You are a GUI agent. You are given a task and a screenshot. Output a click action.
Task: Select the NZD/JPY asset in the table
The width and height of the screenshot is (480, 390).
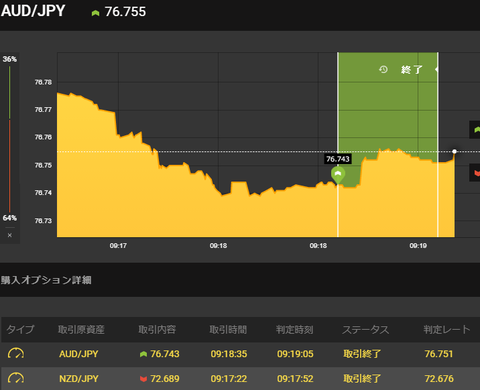click(79, 379)
